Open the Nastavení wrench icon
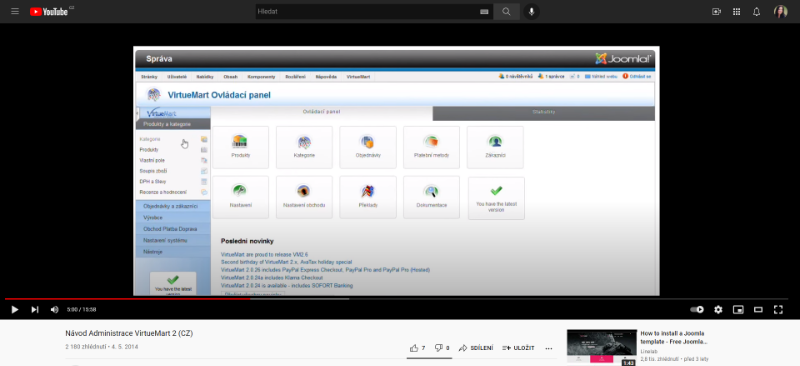Viewport: 800px width, 366px height. 240,197
